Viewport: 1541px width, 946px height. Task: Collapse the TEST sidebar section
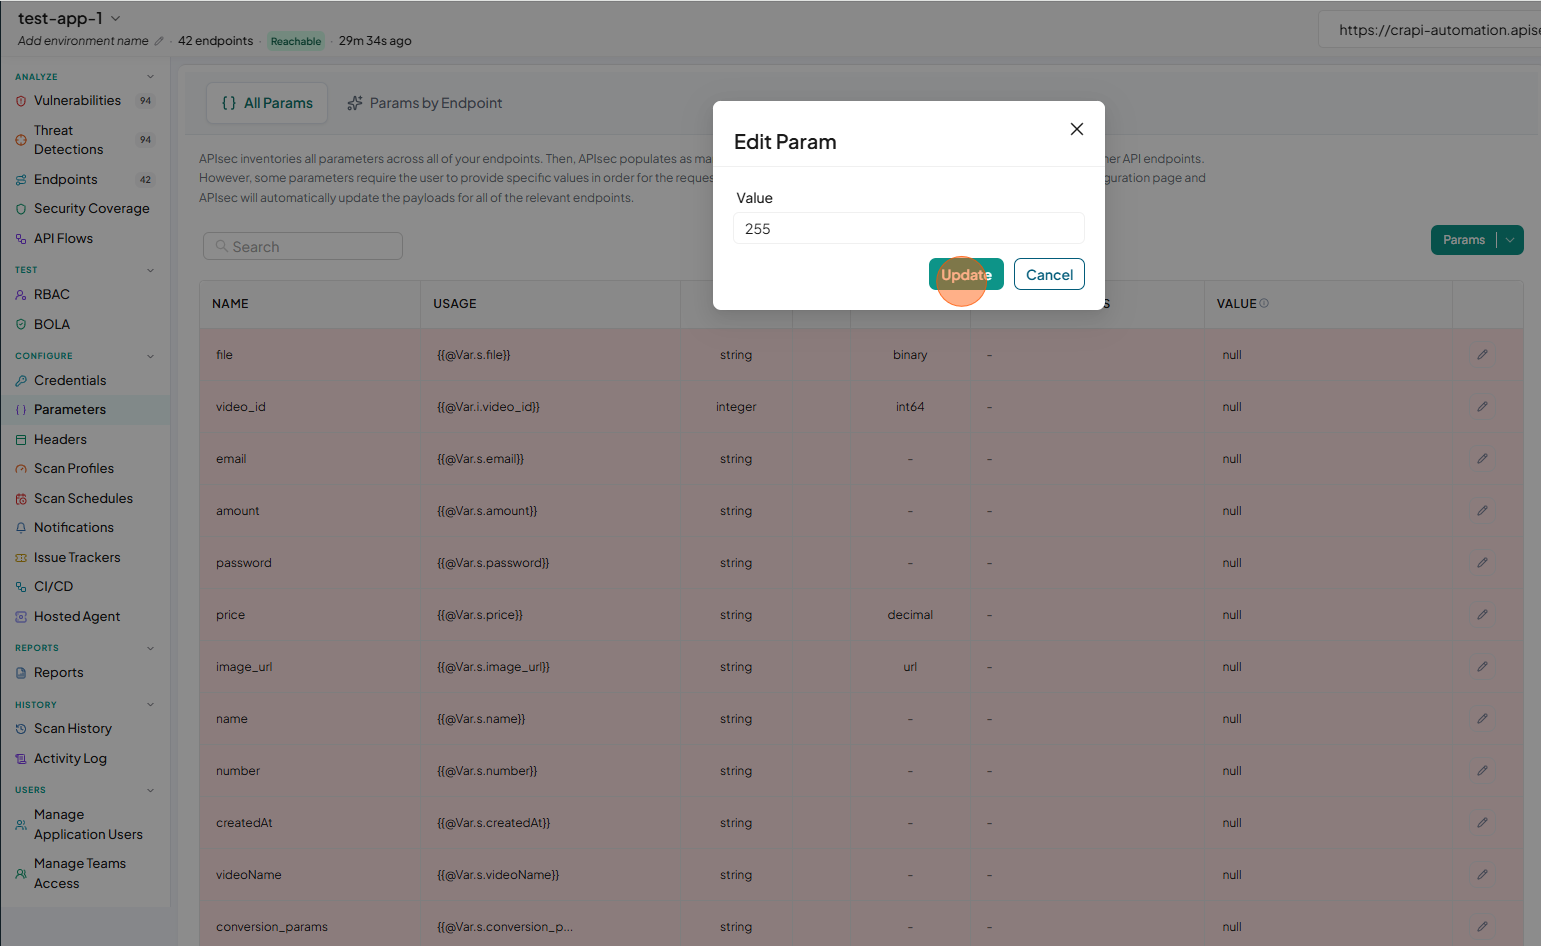tap(151, 270)
